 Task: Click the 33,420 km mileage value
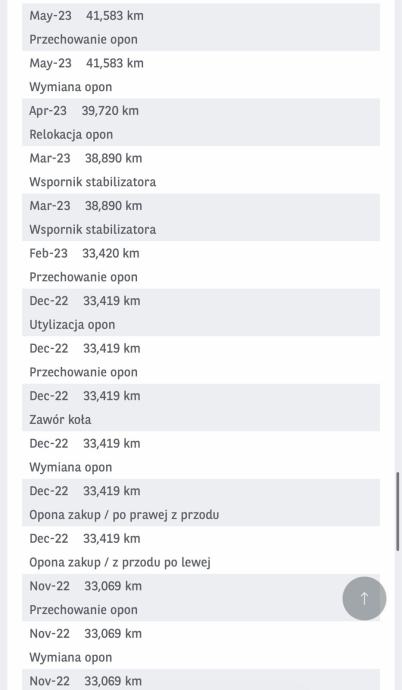(x=111, y=253)
